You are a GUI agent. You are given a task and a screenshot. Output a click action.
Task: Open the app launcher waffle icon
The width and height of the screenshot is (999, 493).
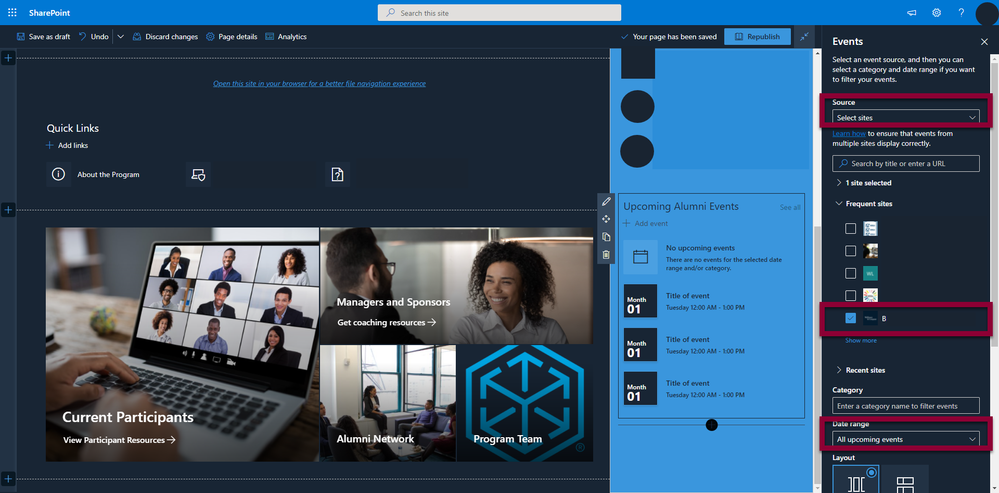pos(12,13)
